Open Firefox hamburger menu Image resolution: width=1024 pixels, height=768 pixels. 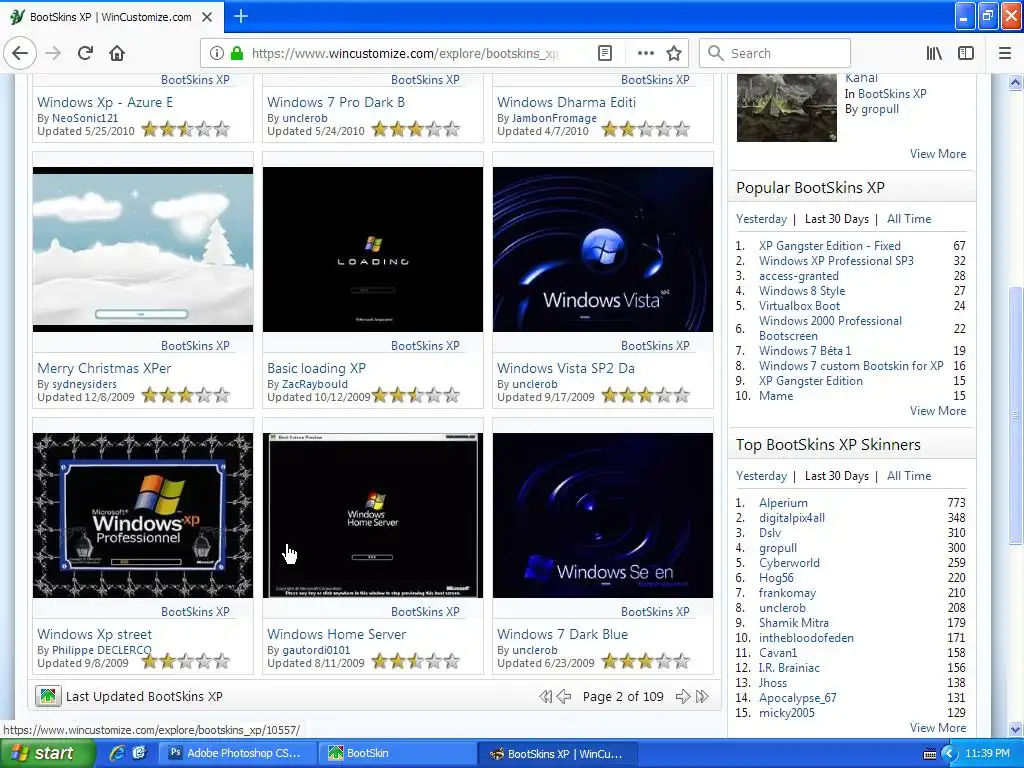click(x=1005, y=53)
